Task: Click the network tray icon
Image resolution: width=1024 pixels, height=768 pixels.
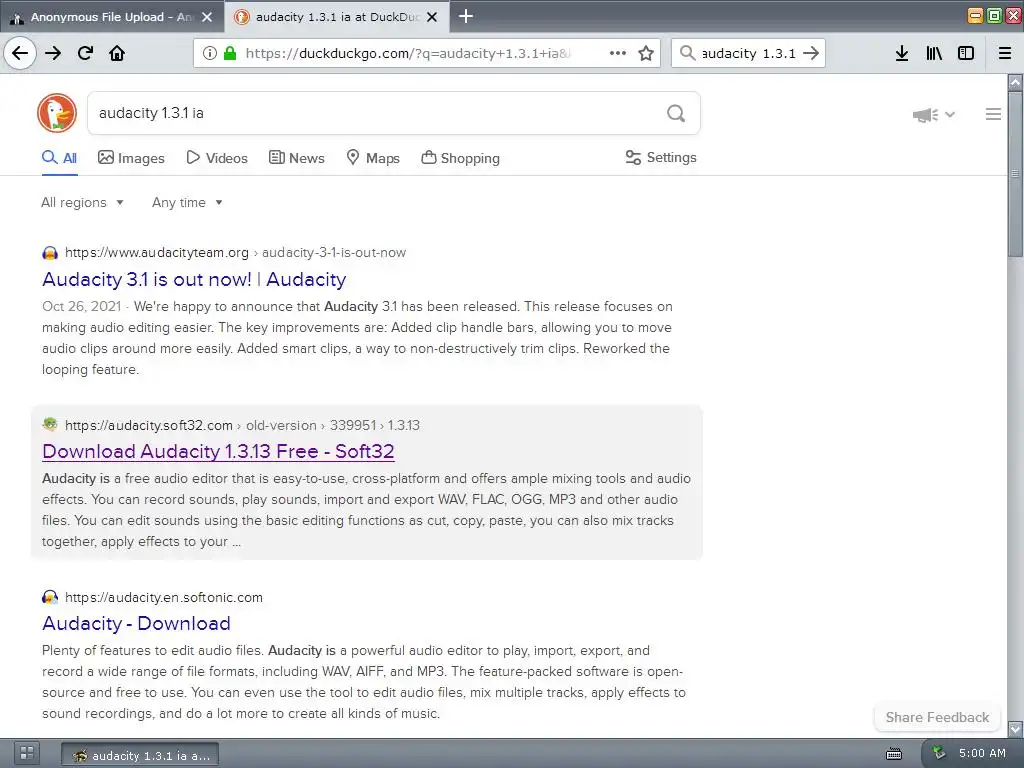Action: (x=938, y=753)
